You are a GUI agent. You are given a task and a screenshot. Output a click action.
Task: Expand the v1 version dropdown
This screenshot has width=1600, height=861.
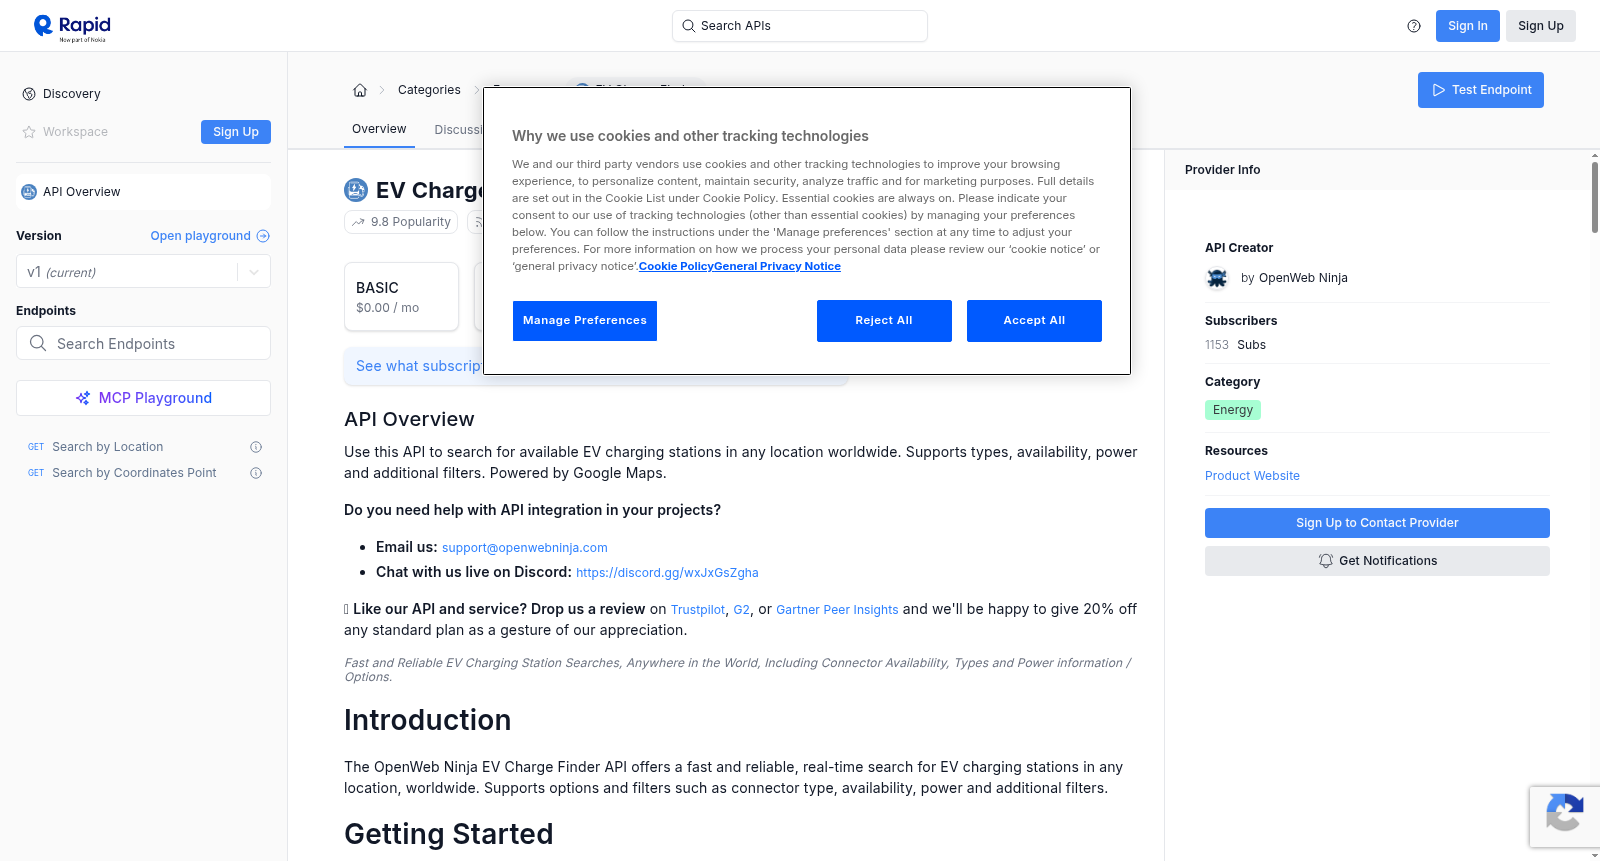(x=254, y=272)
